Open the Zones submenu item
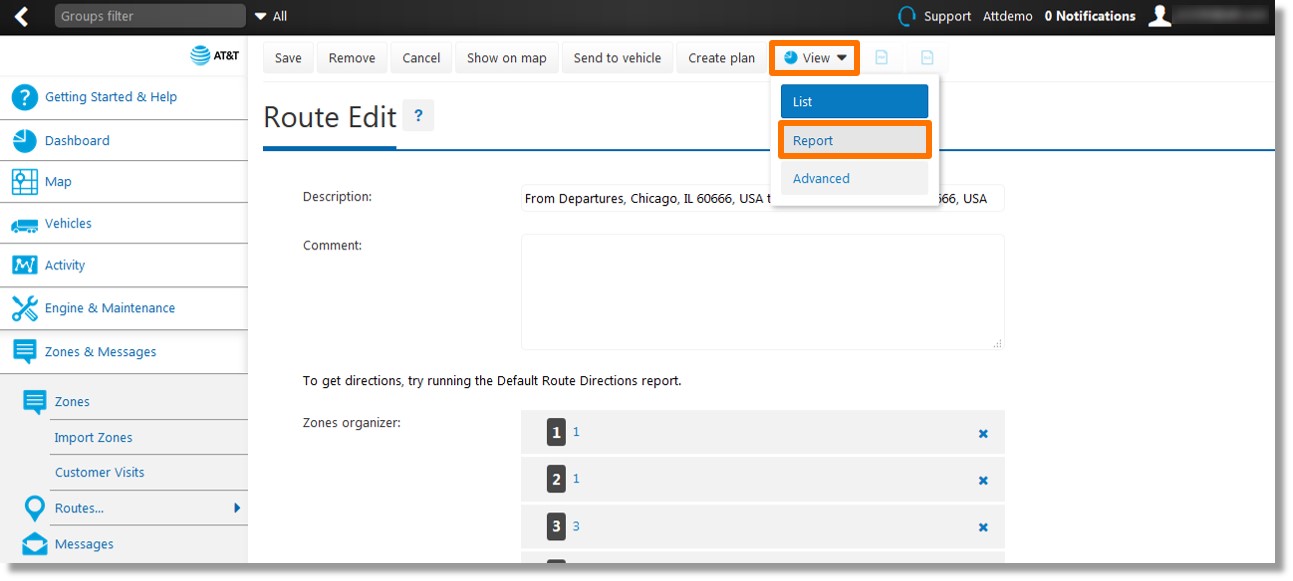This screenshot has height=581, width=1293. [72, 402]
